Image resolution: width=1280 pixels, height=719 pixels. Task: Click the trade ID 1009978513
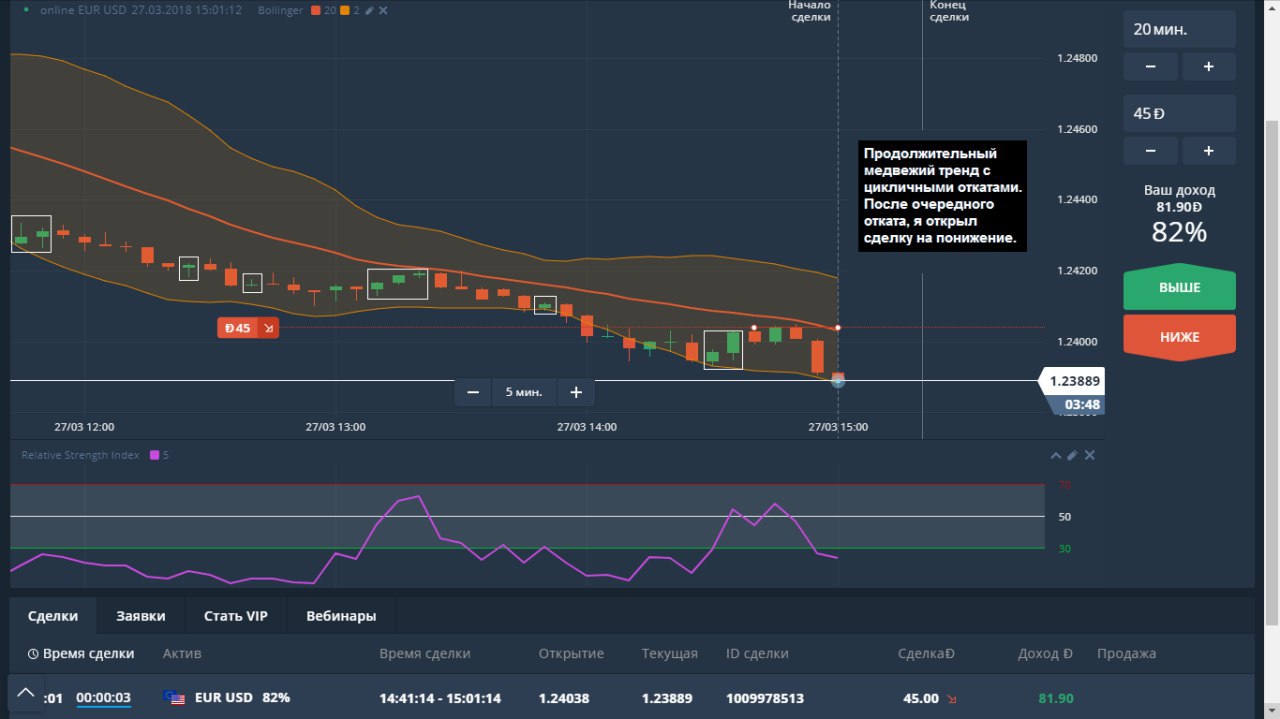pyautogui.click(x=765, y=698)
